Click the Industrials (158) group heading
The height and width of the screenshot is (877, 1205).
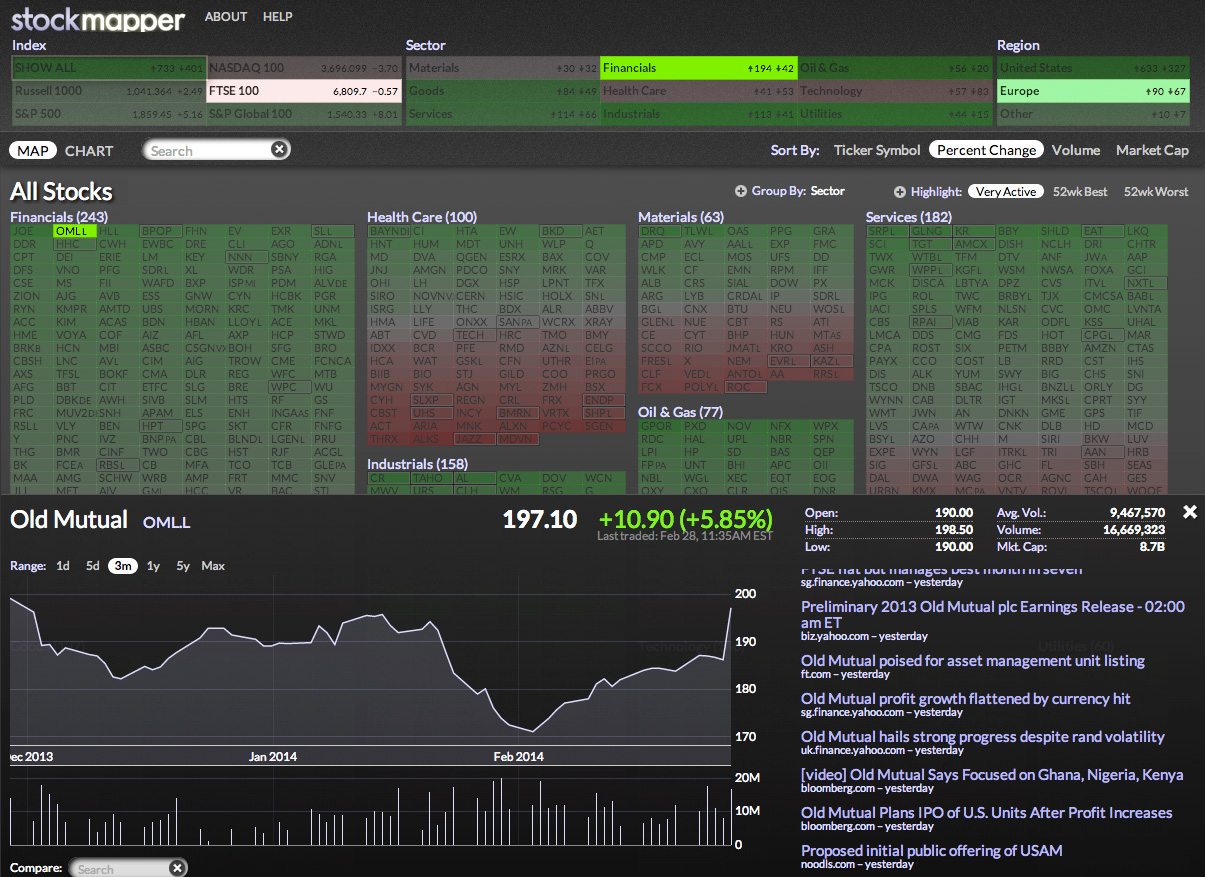click(417, 464)
